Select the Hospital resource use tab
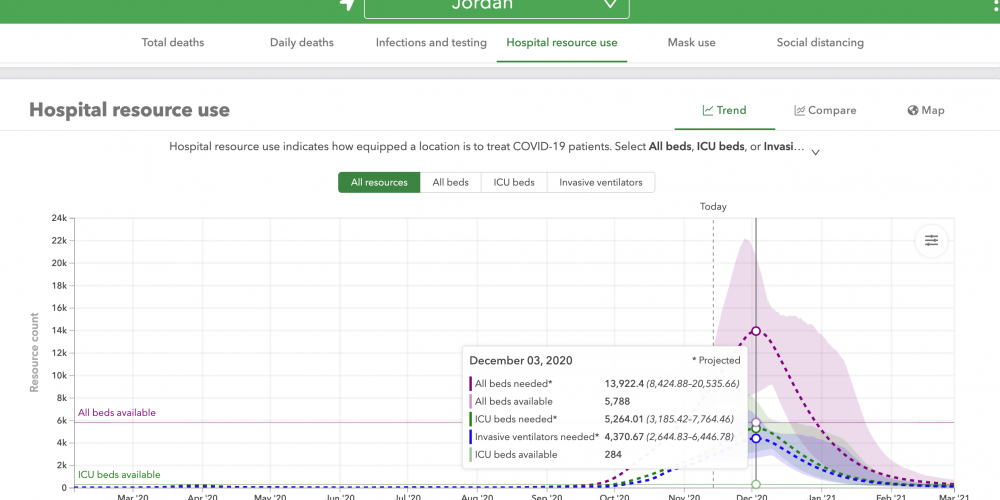The width and height of the screenshot is (1000, 500). 562,43
